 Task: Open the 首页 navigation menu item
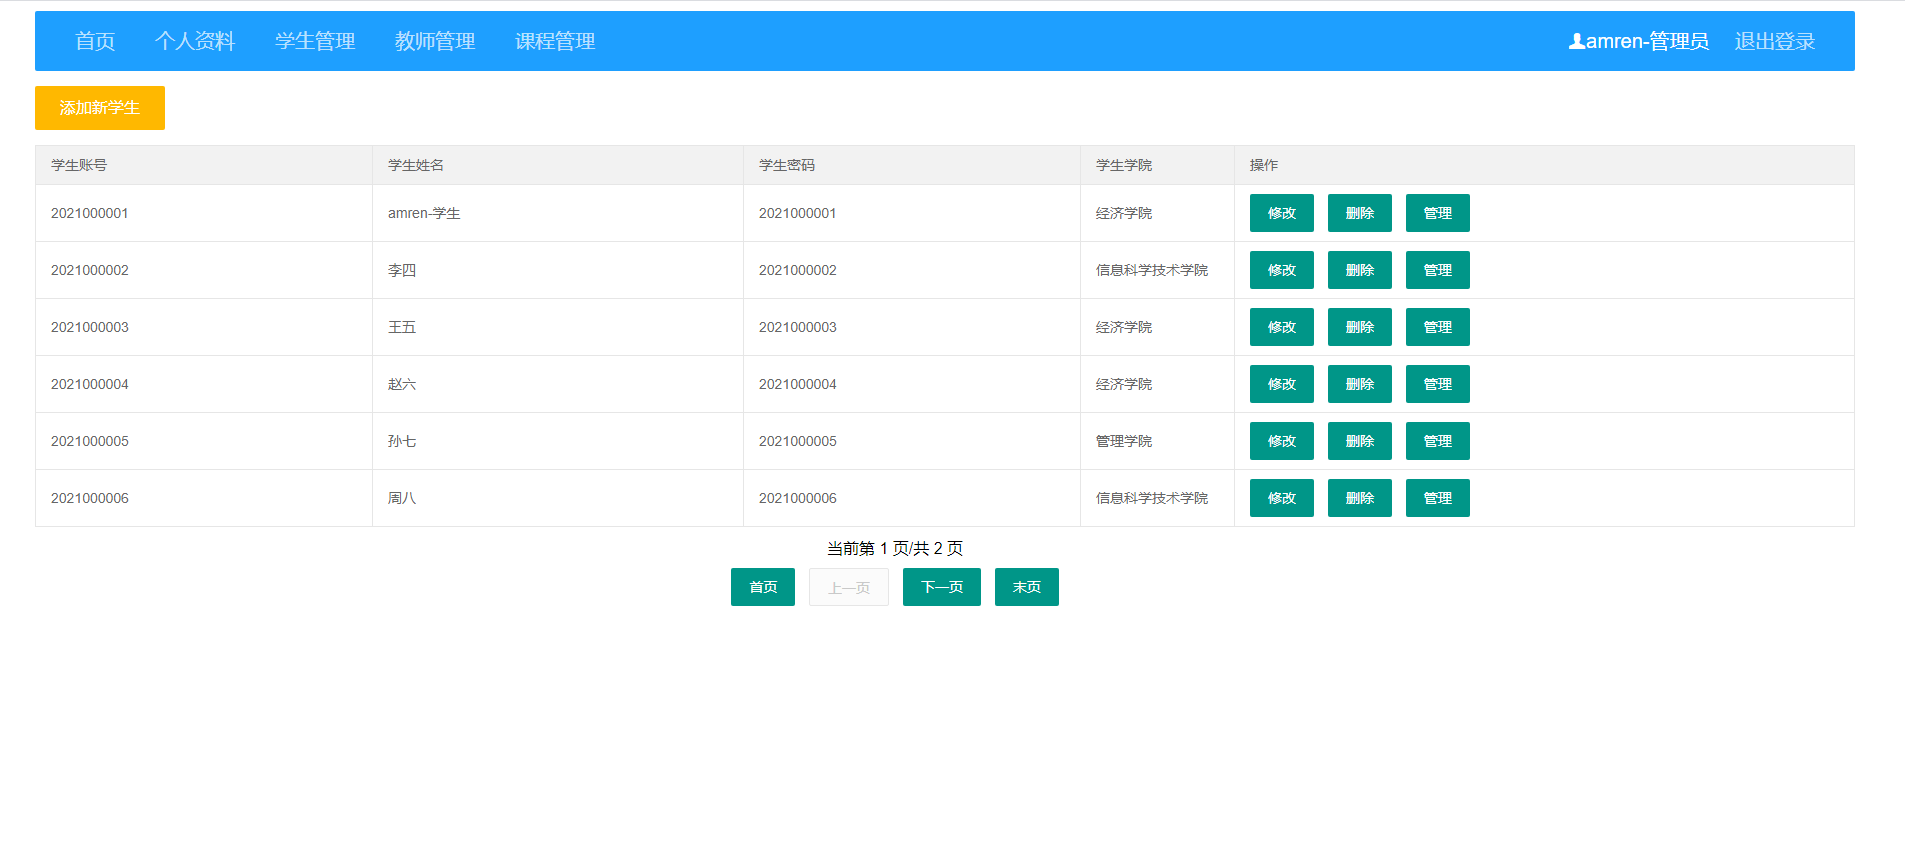click(95, 41)
